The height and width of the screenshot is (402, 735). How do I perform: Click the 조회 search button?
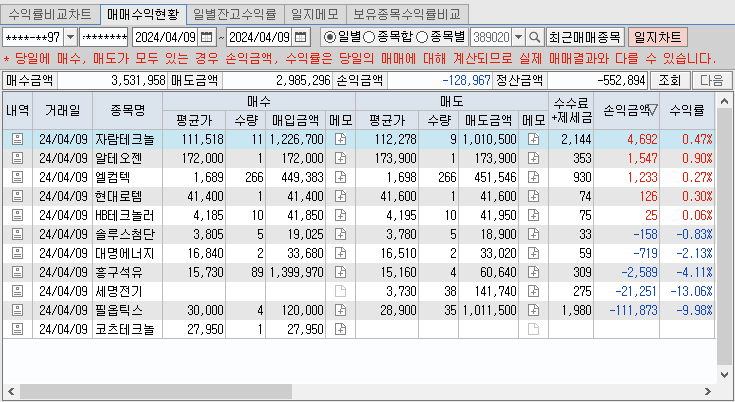[669, 81]
